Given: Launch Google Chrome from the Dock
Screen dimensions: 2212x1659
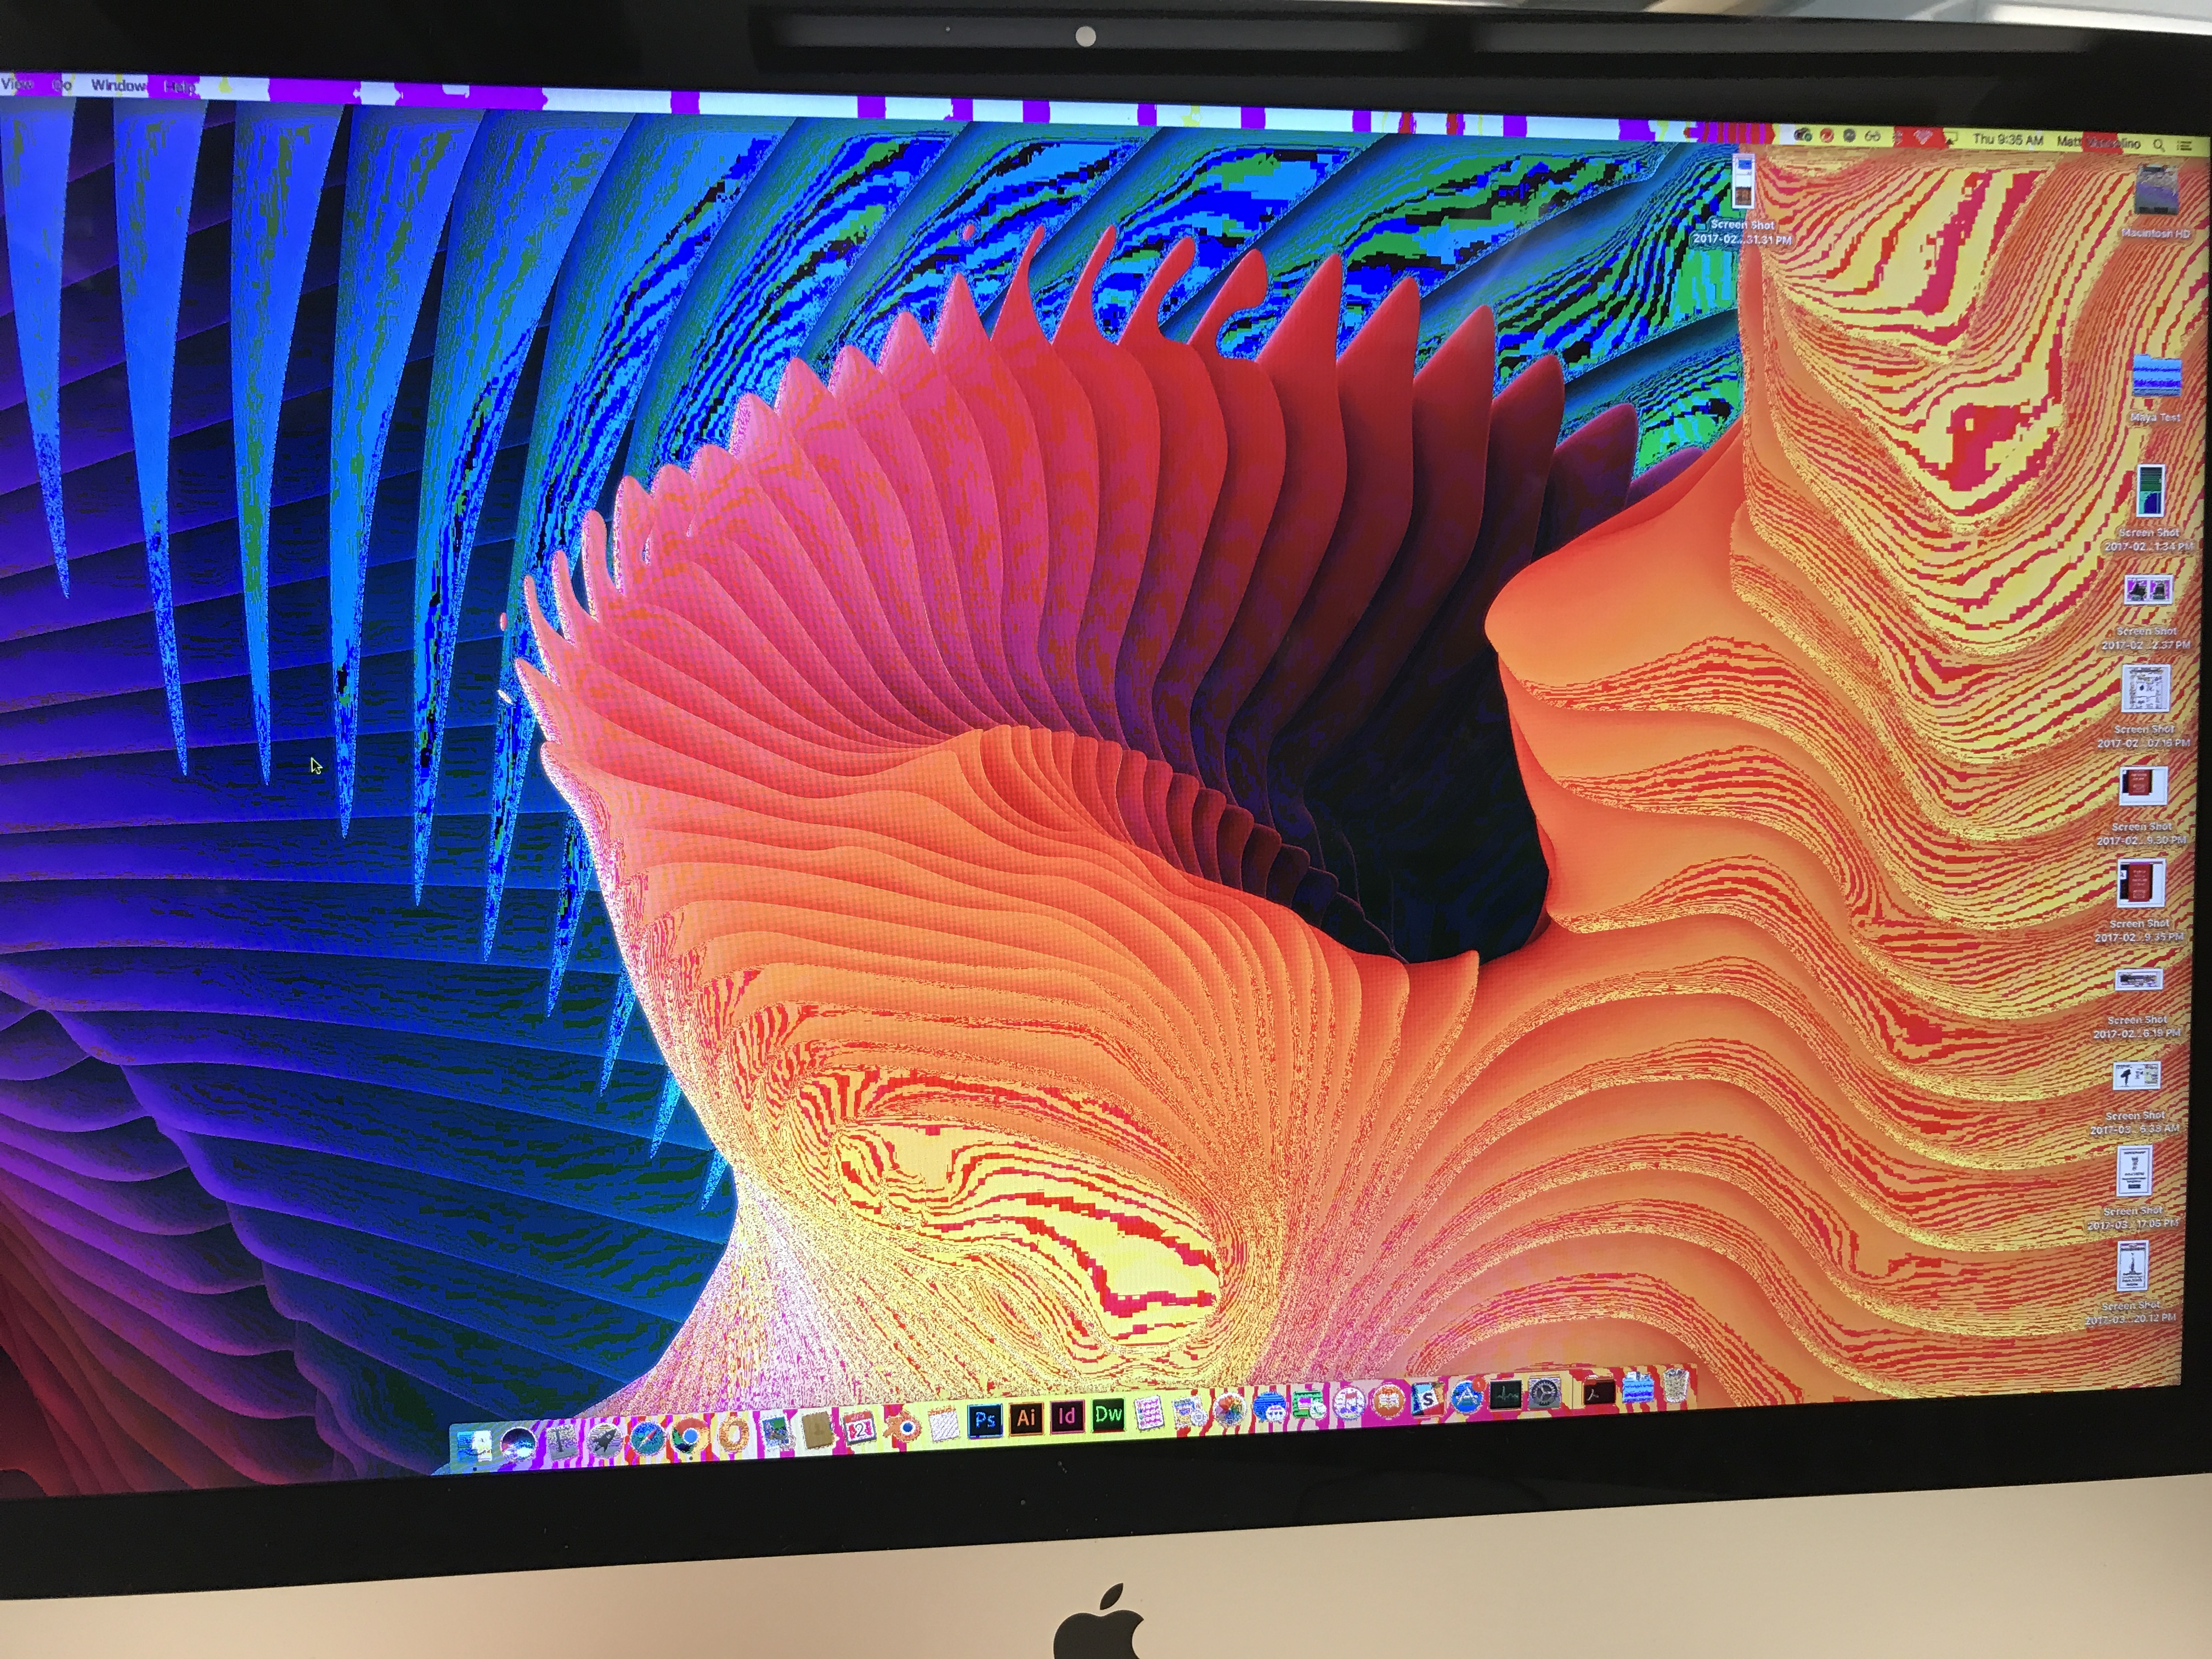Looking at the screenshot, I should click(689, 1437).
